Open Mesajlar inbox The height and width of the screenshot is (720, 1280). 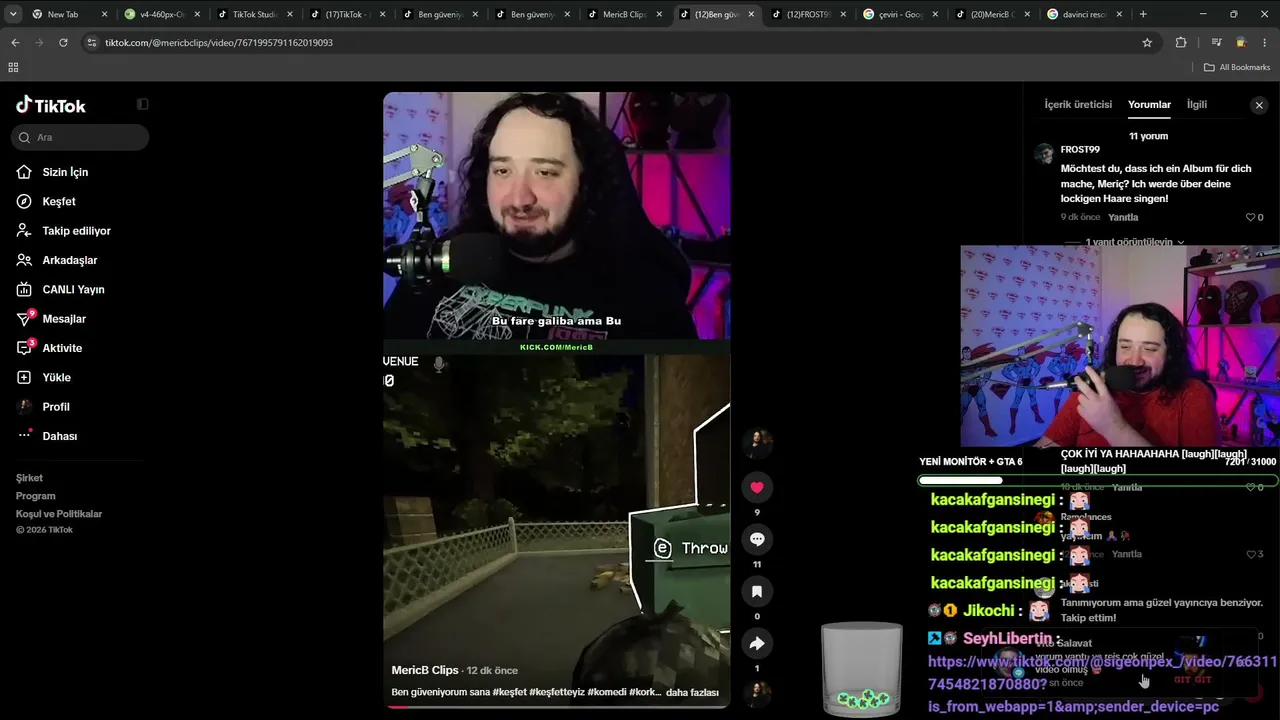click(x=64, y=319)
